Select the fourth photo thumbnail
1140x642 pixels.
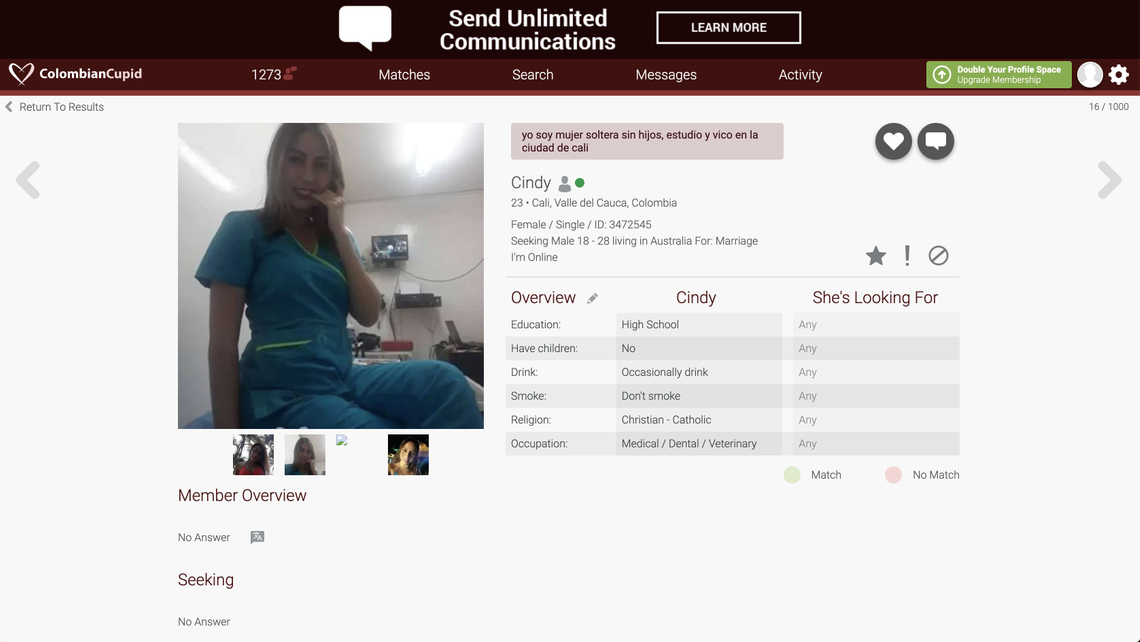(408, 454)
